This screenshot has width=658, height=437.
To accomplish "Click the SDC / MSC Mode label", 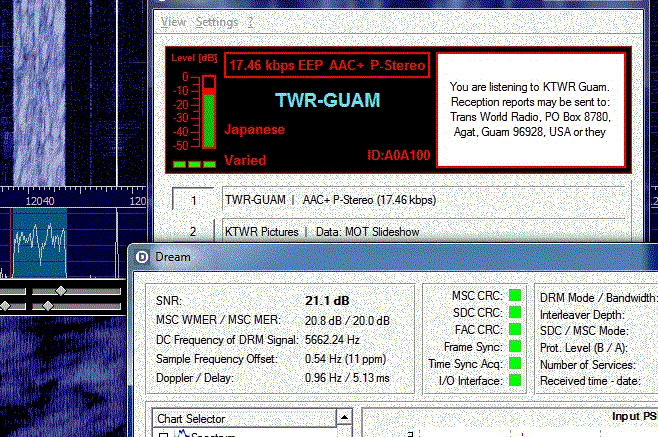I will point(584,331).
